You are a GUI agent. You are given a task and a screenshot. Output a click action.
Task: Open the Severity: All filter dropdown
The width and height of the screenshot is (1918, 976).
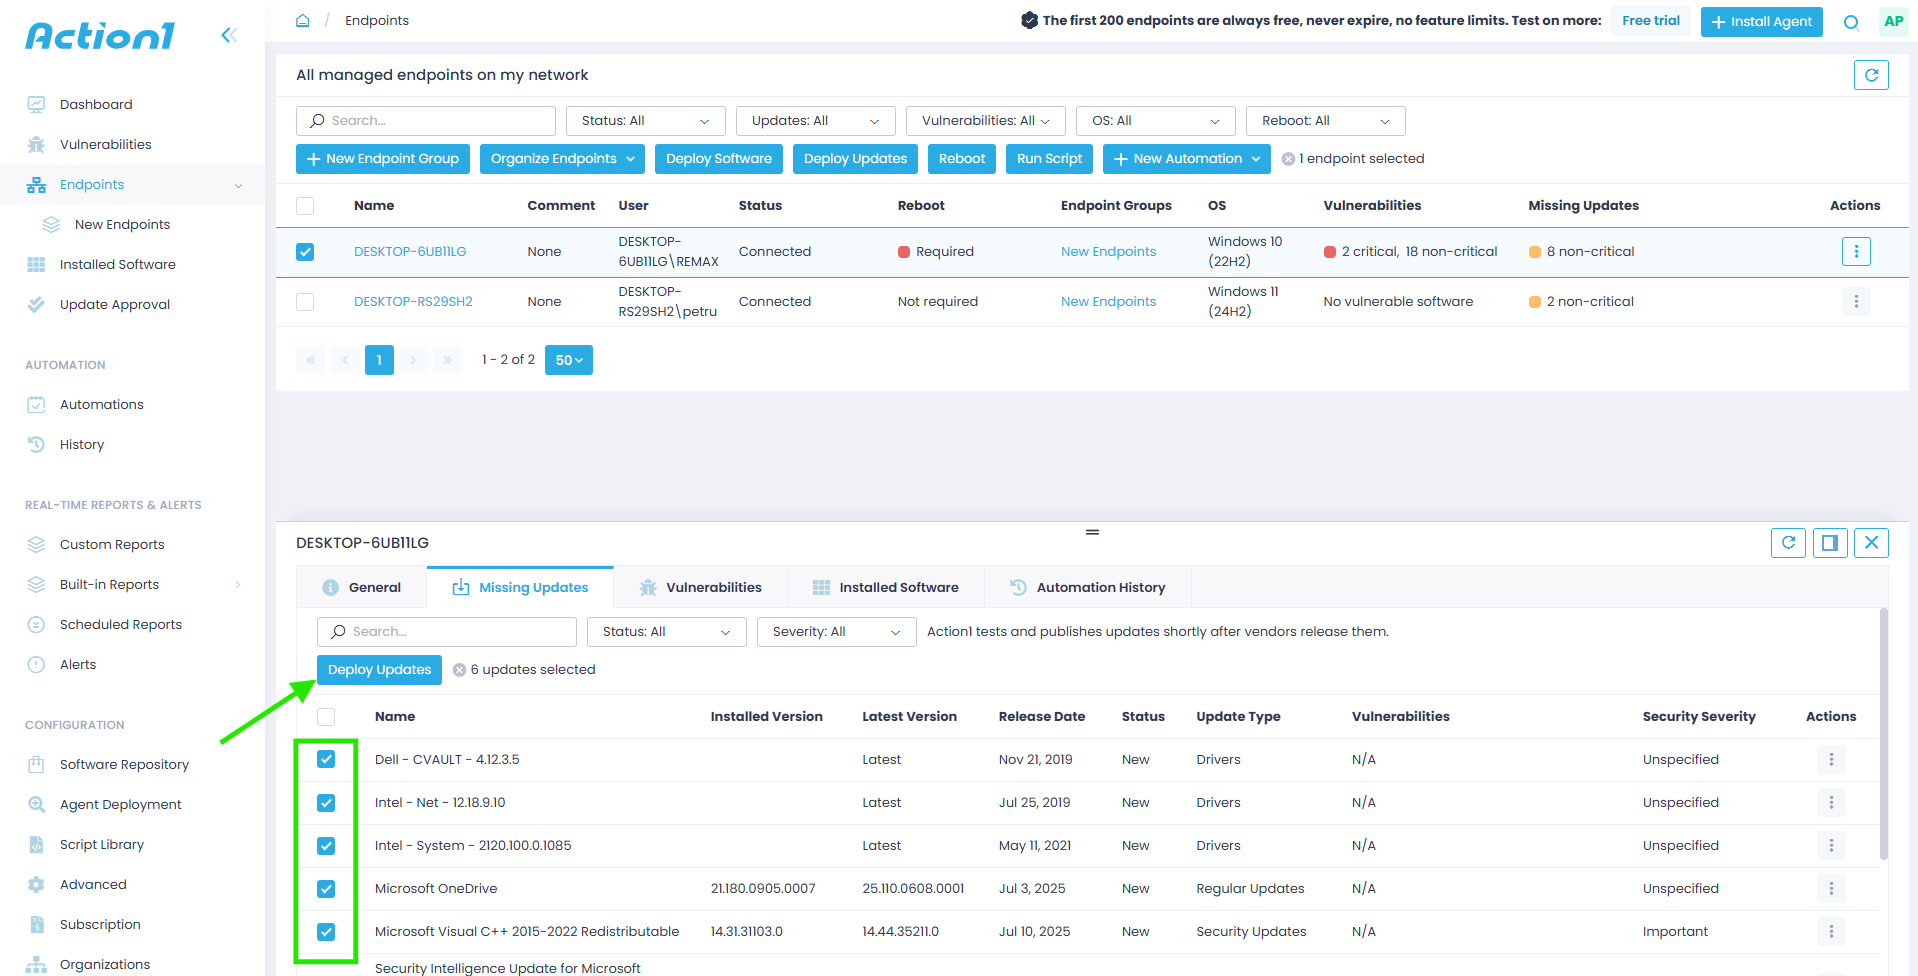[x=836, y=632]
